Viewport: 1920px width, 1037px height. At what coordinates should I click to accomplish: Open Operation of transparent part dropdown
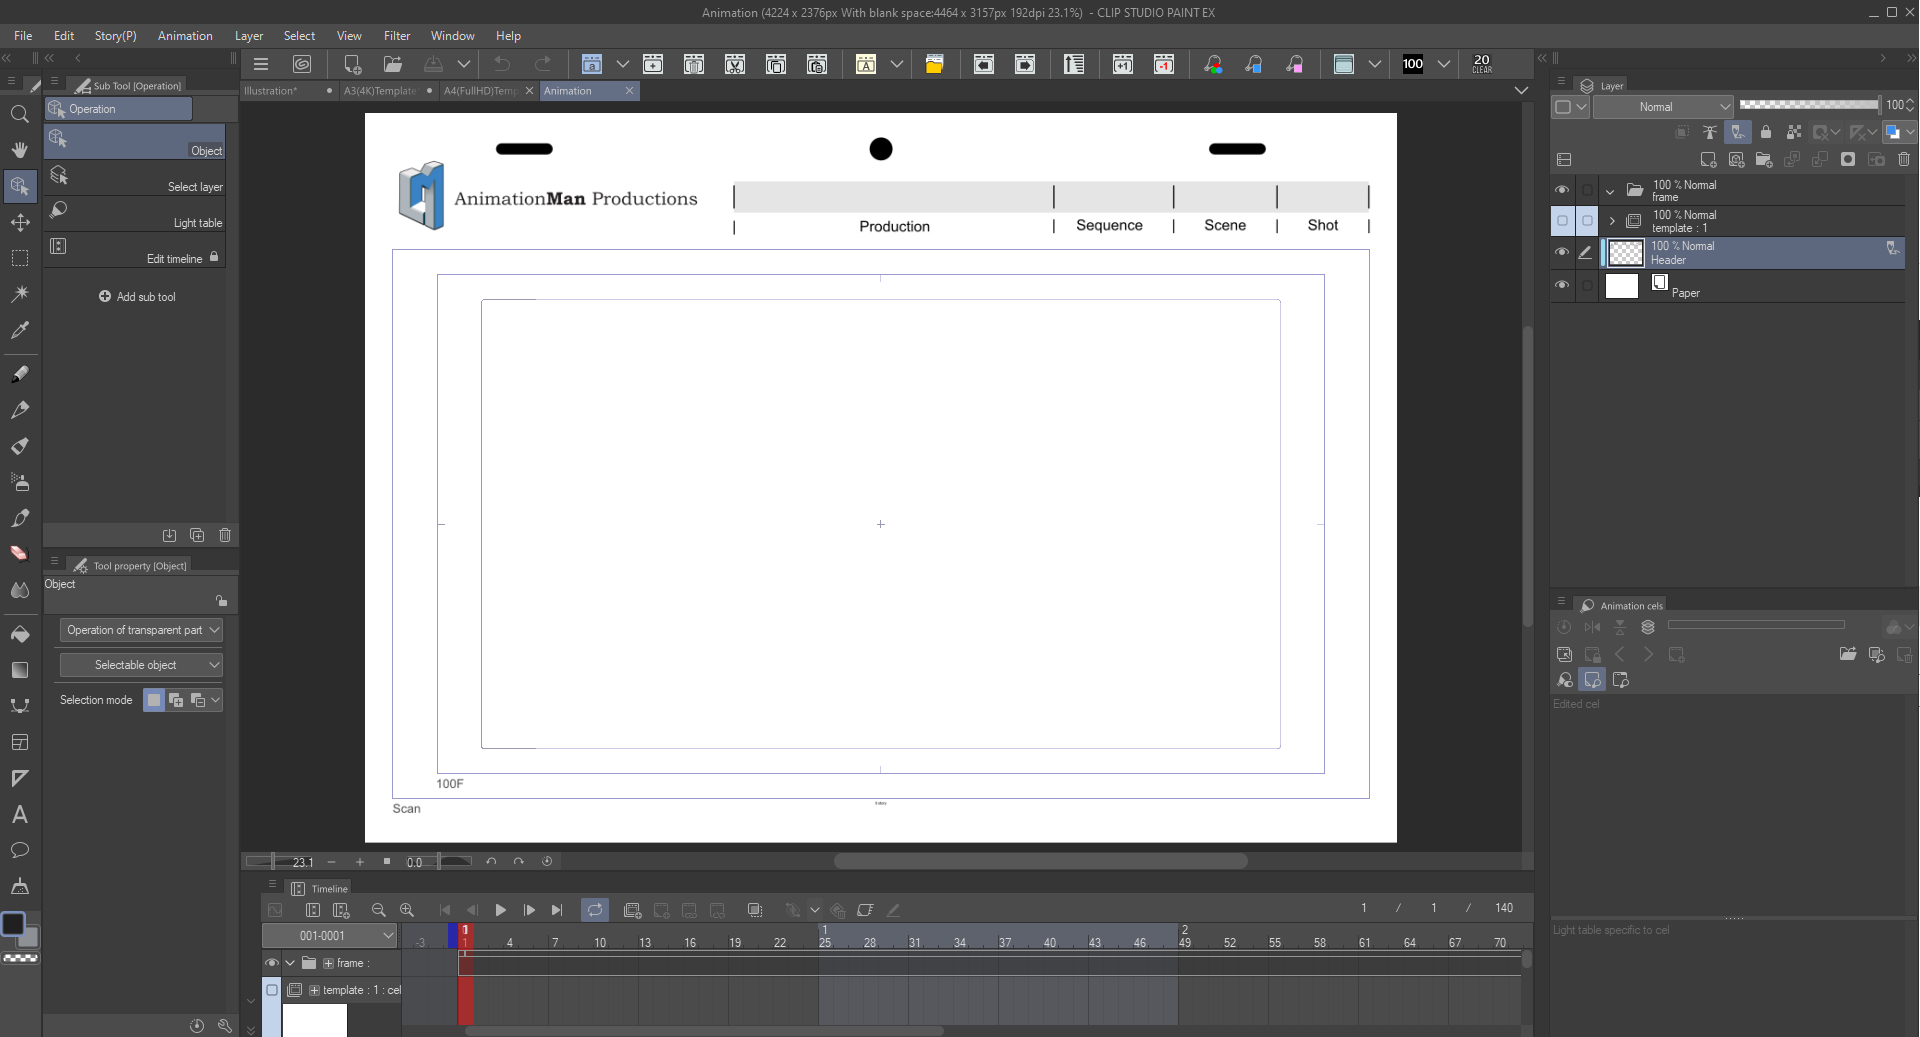pyautogui.click(x=141, y=630)
